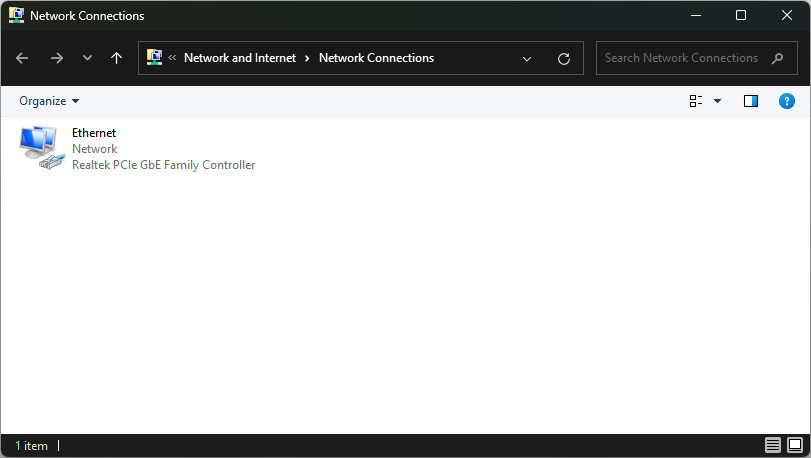Select the Ethernet network adapter icon

(x=39, y=147)
